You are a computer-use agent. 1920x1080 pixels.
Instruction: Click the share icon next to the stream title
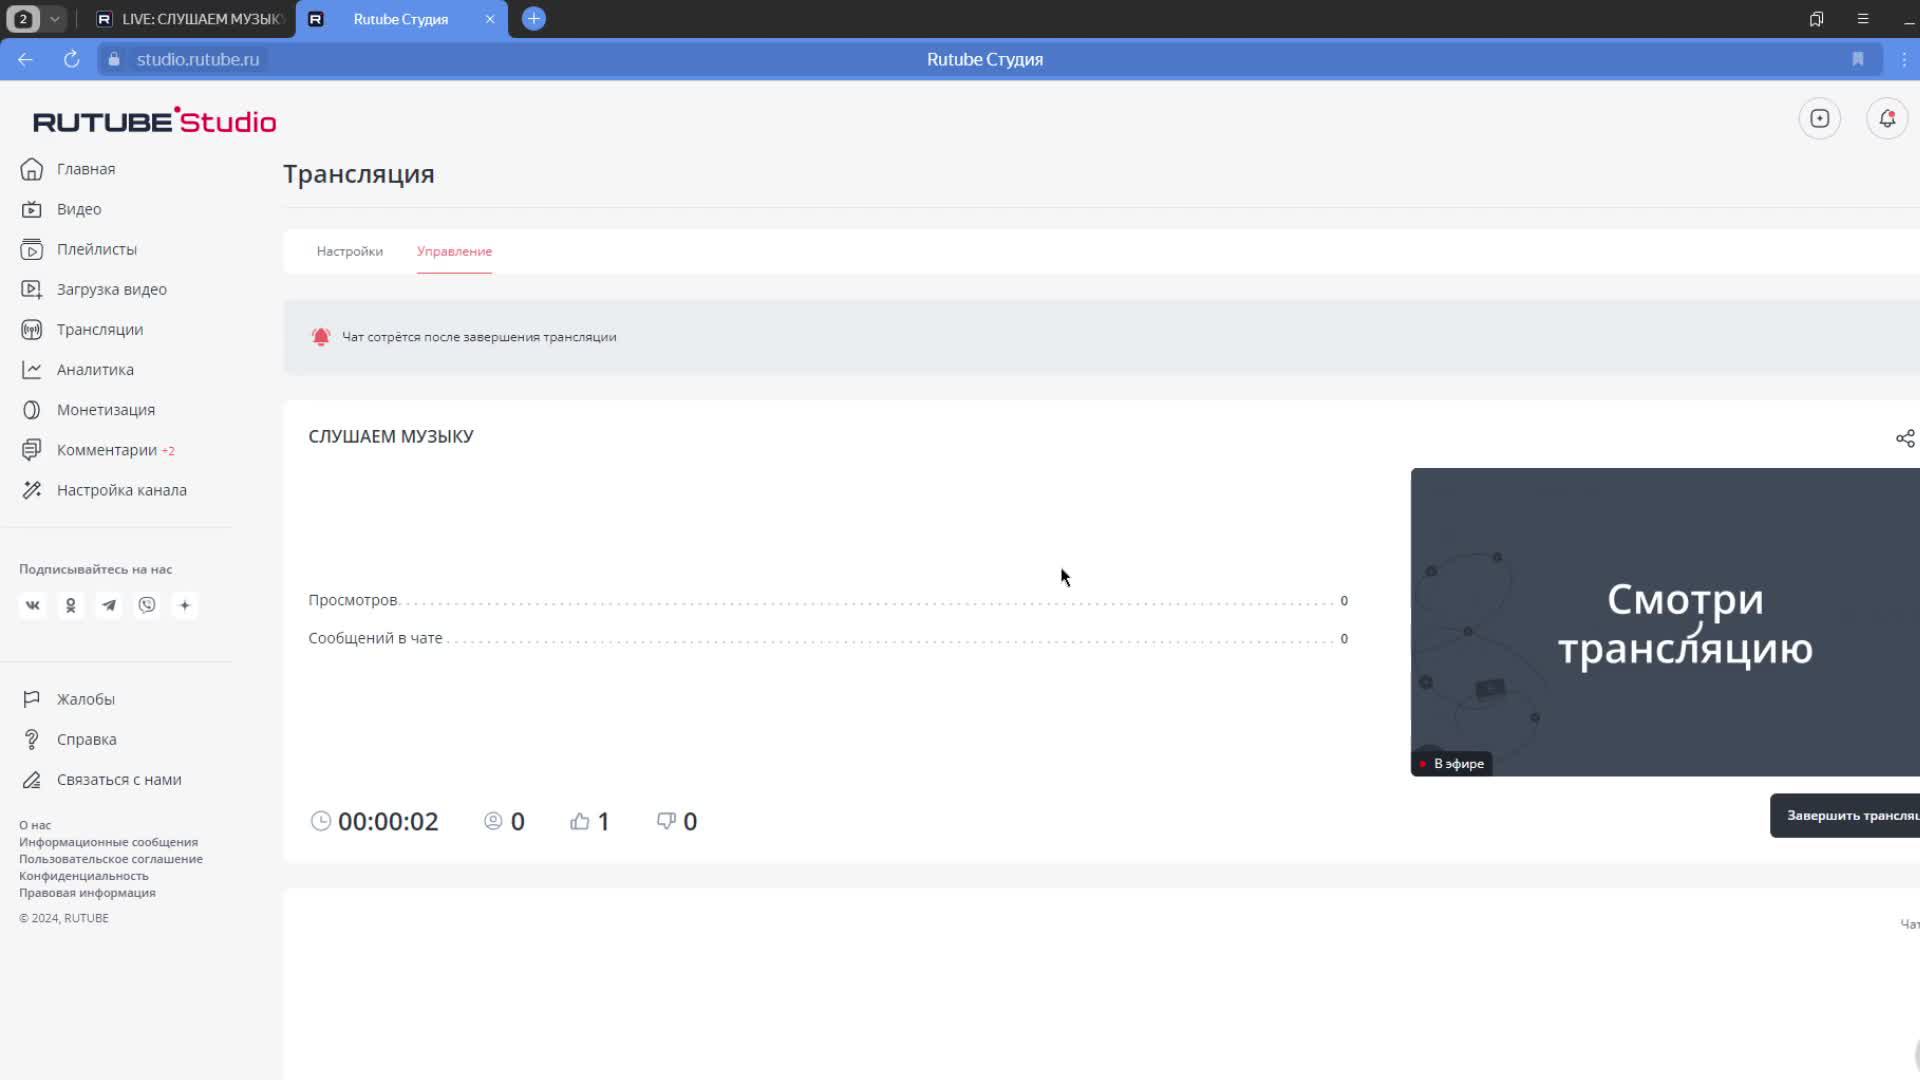(1904, 439)
